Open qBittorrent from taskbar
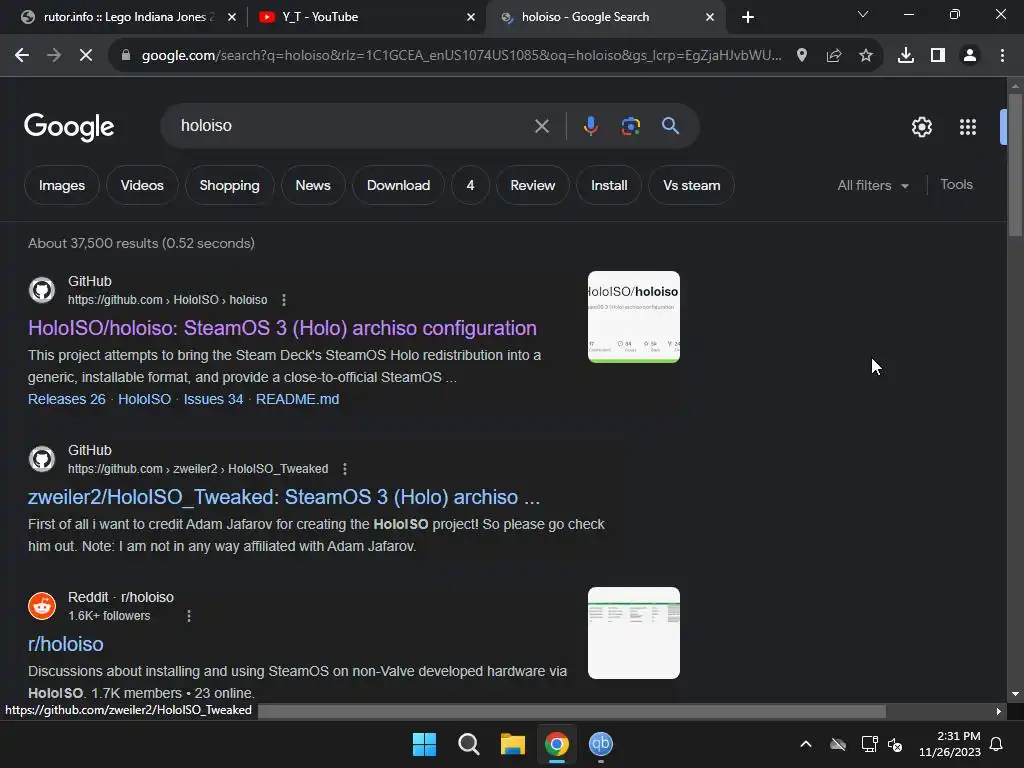The height and width of the screenshot is (768, 1024). click(x=601, y=744)
